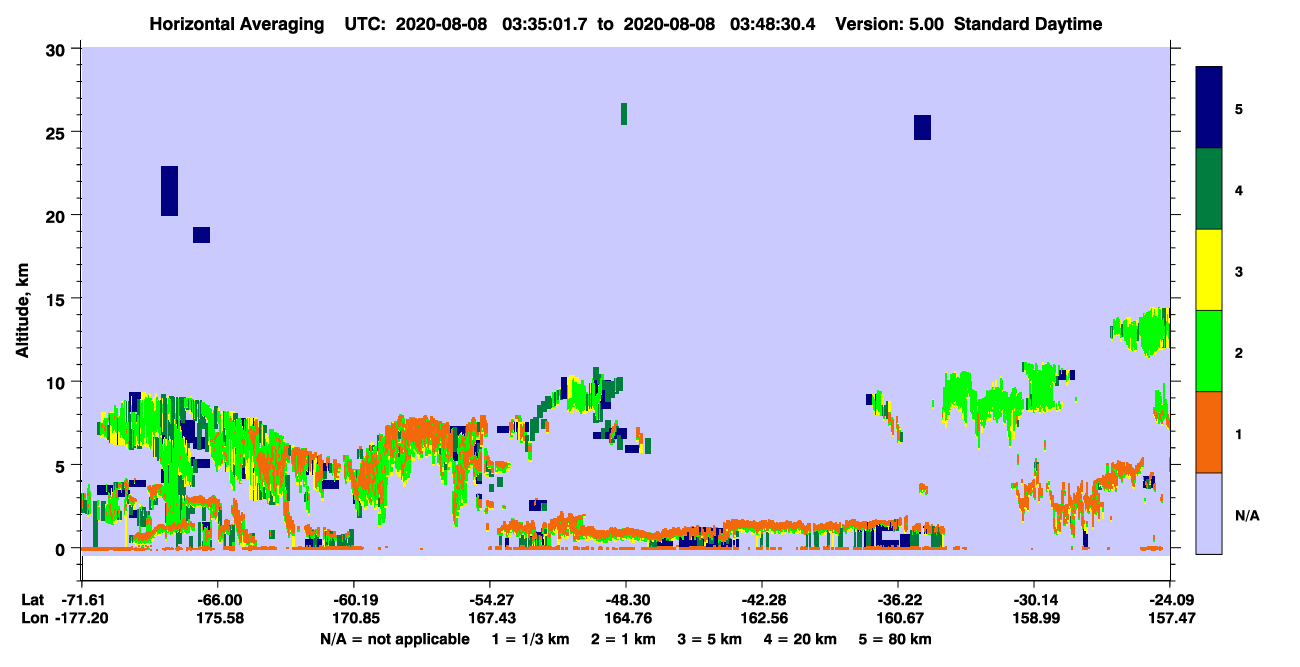Click the longitude value 164.76
1300x667 pixels.
click(626, 619)
